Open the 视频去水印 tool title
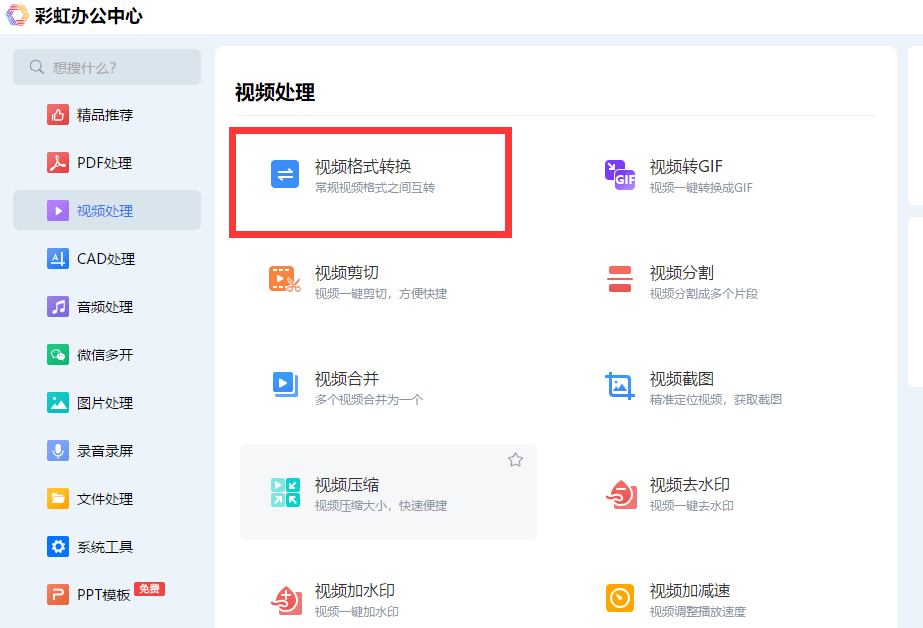The width and height of the screenshot is (923, 628). pos(689,485)
